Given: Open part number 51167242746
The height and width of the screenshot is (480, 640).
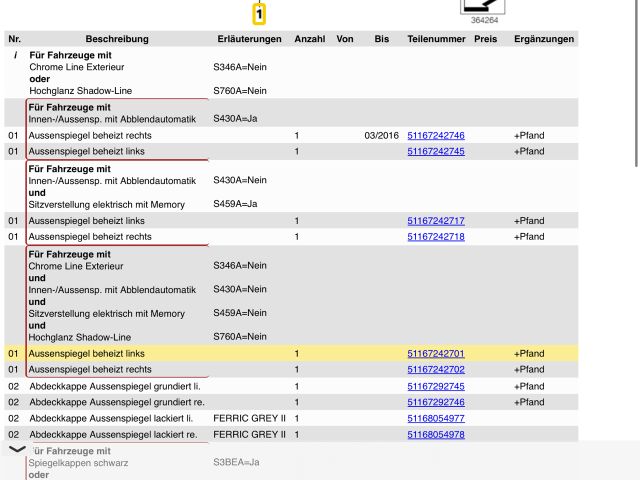Looking at the screenshot, I should coord(435,135).
